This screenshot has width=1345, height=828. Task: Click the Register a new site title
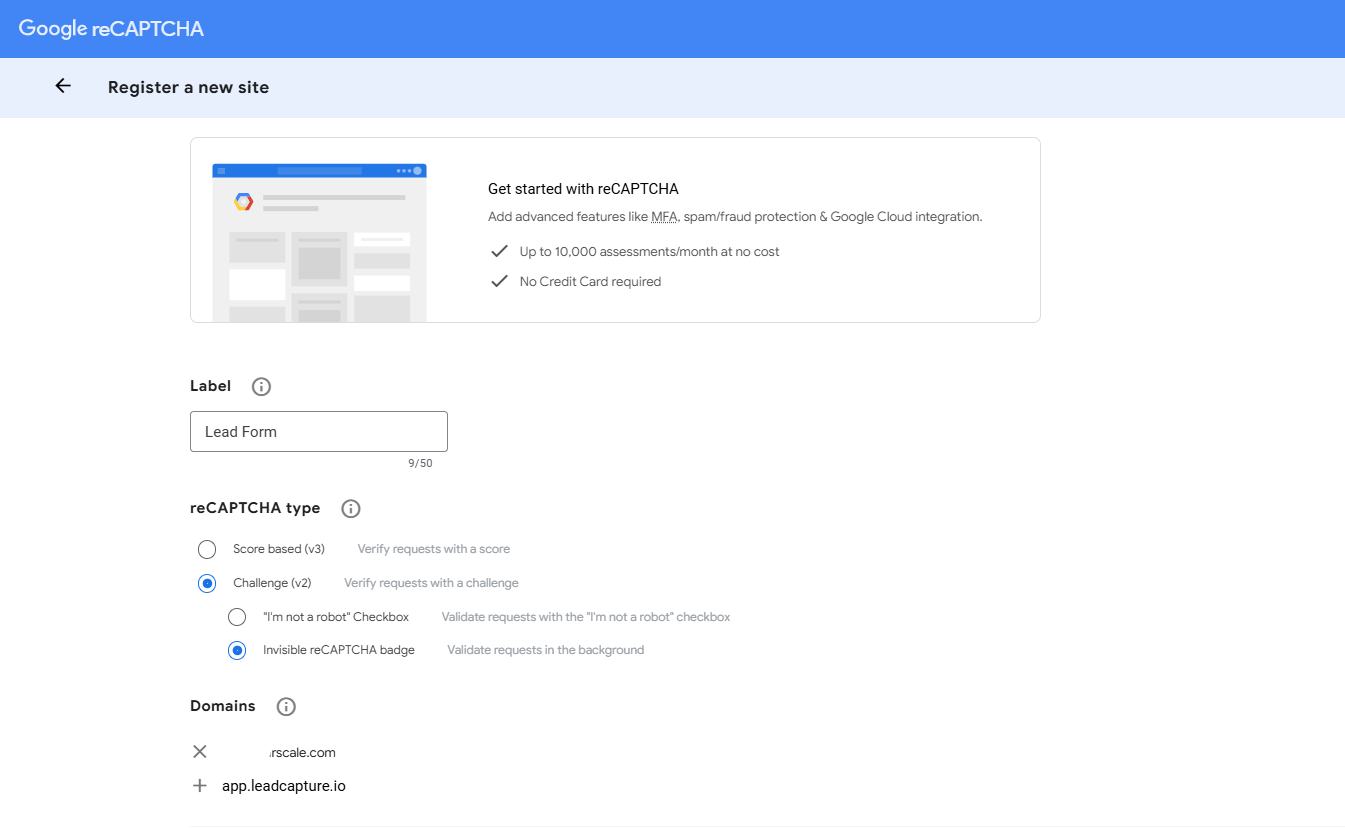pyautogui.click(x=189, y=87)
